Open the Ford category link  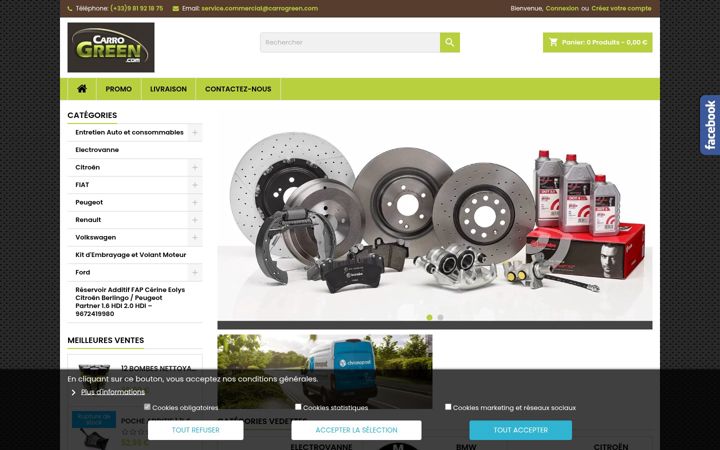pos(83,272)
